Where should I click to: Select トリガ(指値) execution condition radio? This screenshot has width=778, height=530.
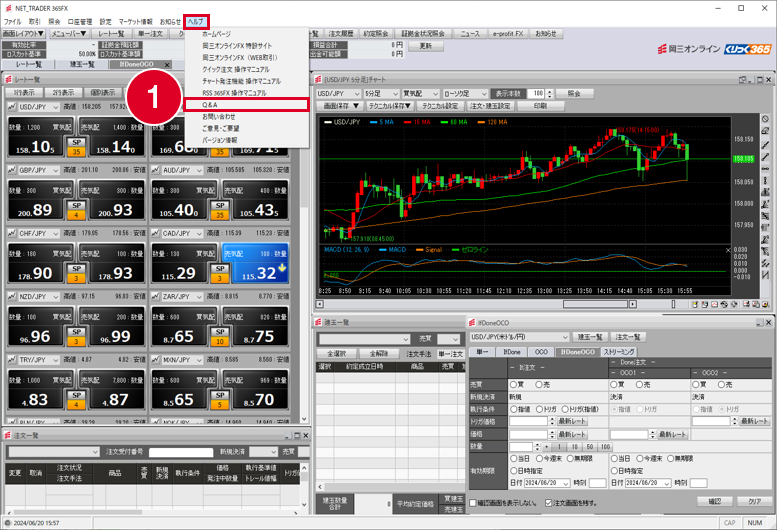click(565, 409)
